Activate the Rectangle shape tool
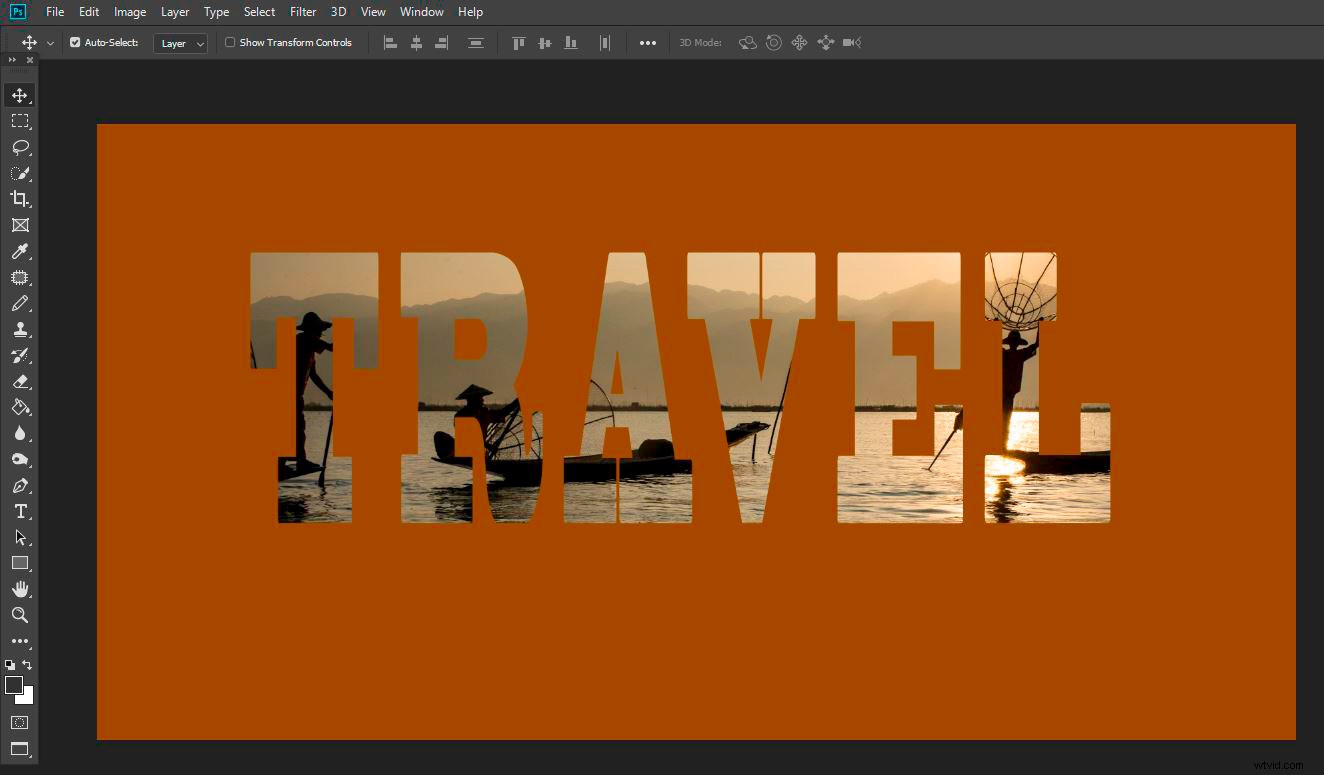1324x775 pixels. click(x=20, y=563)
